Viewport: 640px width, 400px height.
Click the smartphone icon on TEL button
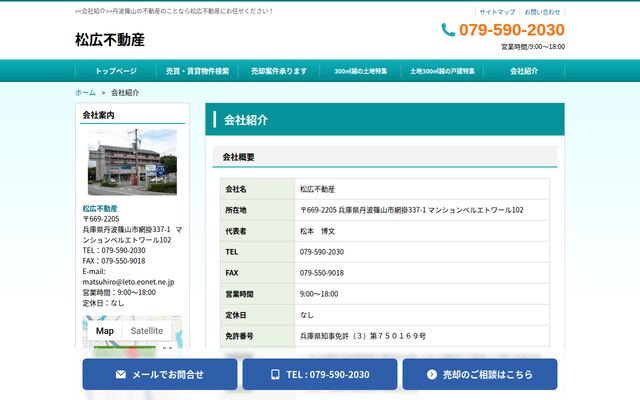276,374
